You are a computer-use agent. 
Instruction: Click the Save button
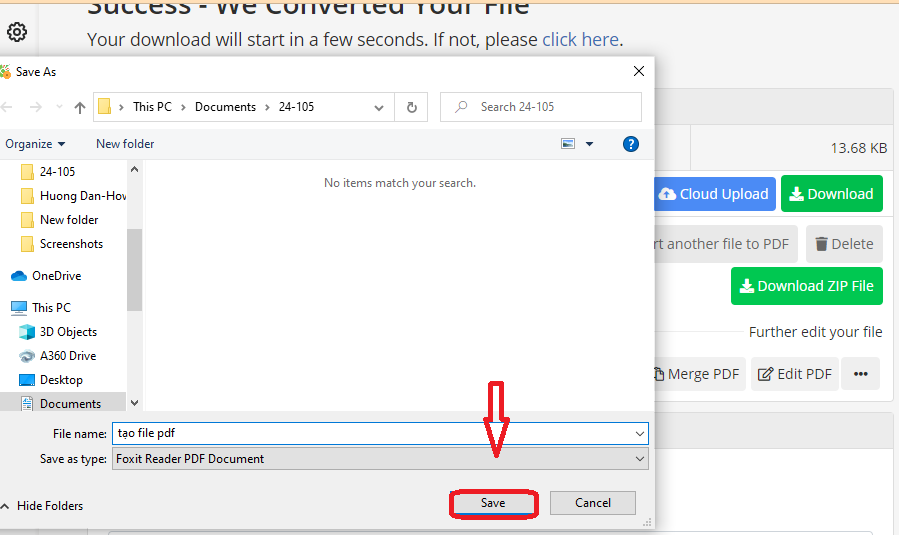pos(493,503)
